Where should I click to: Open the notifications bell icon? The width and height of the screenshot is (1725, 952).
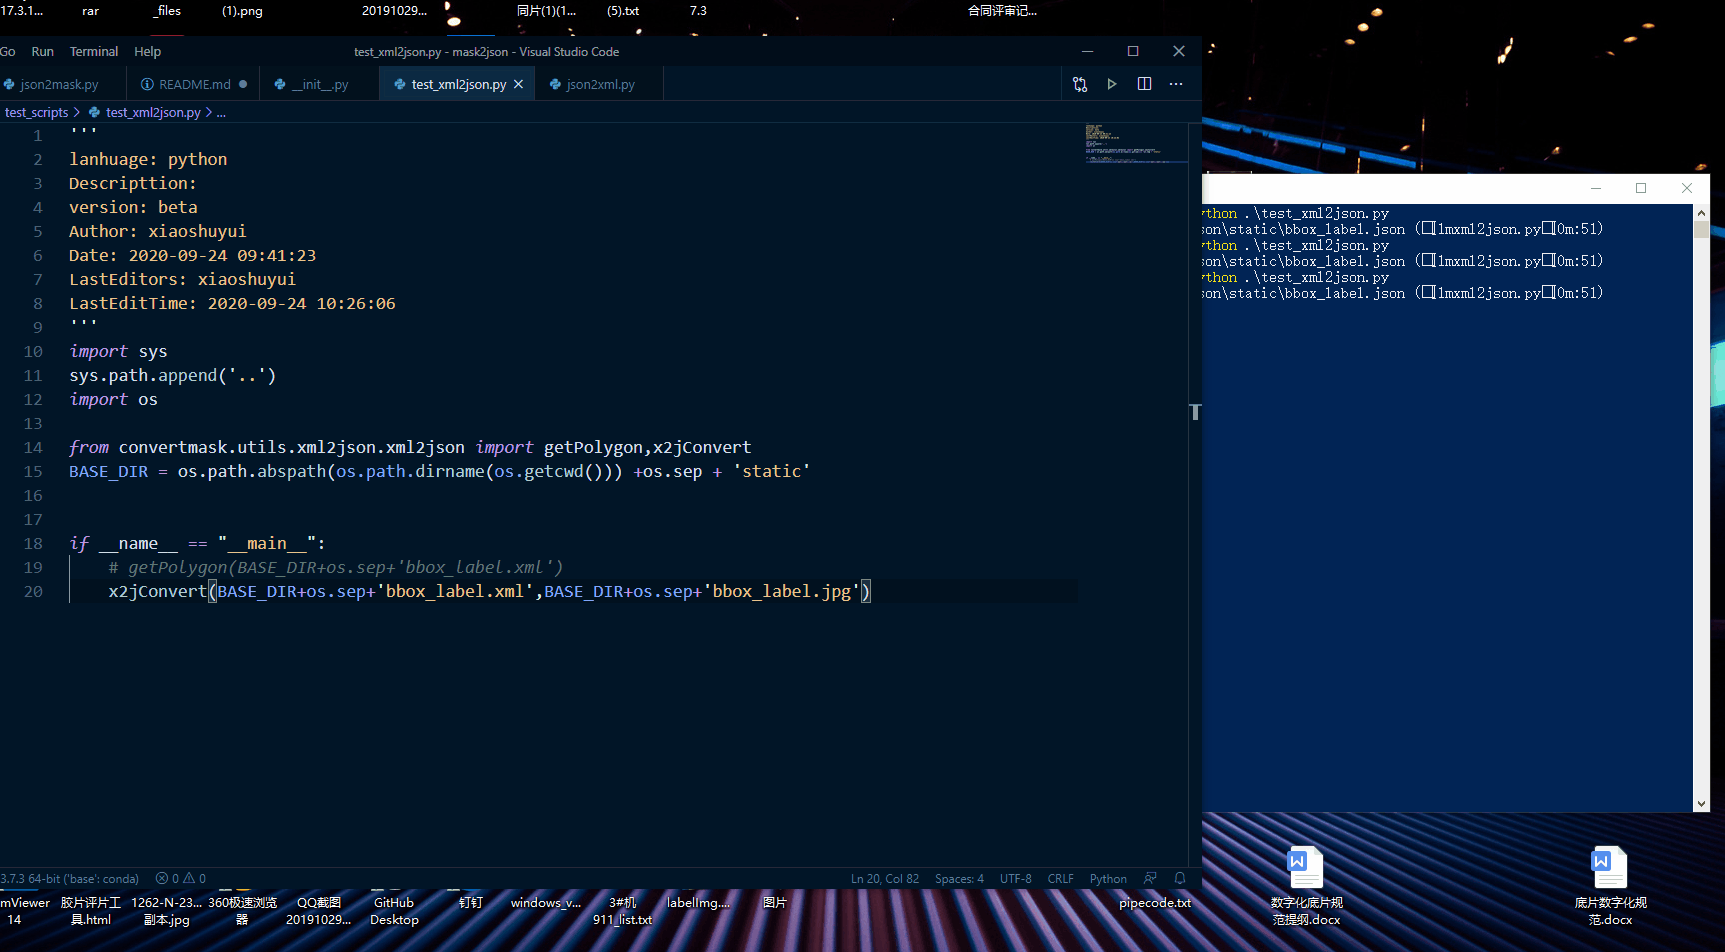(x=1180, y=878)
